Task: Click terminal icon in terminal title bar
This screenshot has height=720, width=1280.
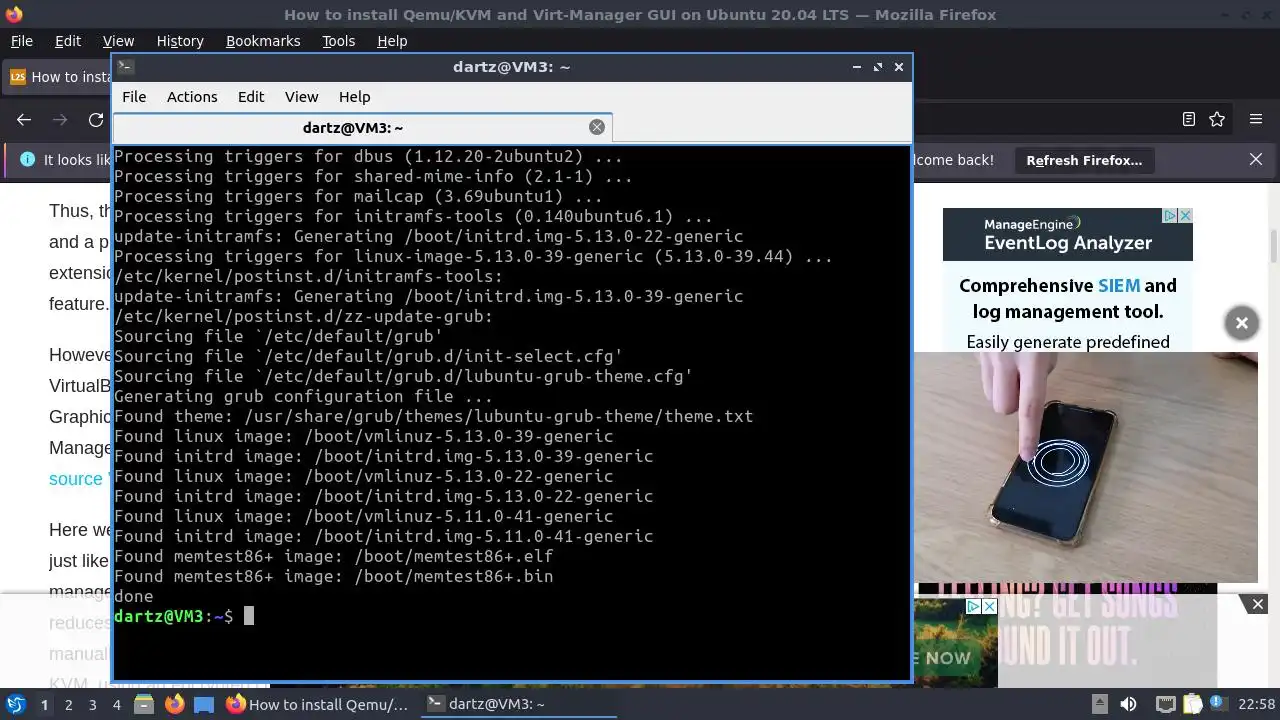Action: click(x=125, y=67)
